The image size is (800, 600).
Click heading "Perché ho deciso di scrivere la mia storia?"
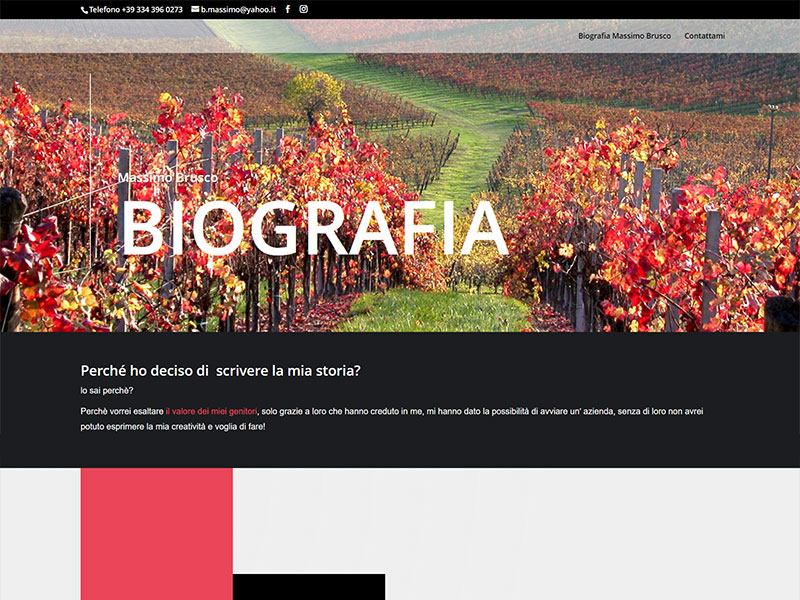coord(220,370)
